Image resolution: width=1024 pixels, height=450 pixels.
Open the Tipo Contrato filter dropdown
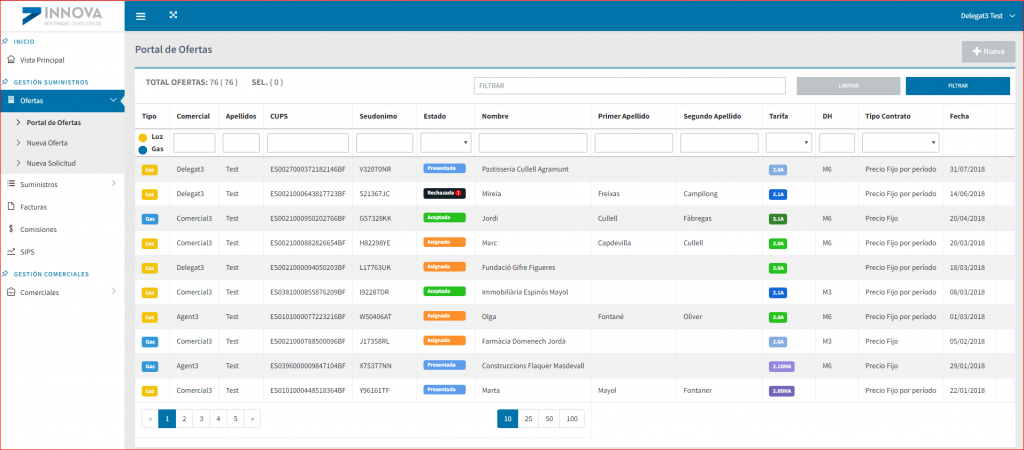point(901,142)
